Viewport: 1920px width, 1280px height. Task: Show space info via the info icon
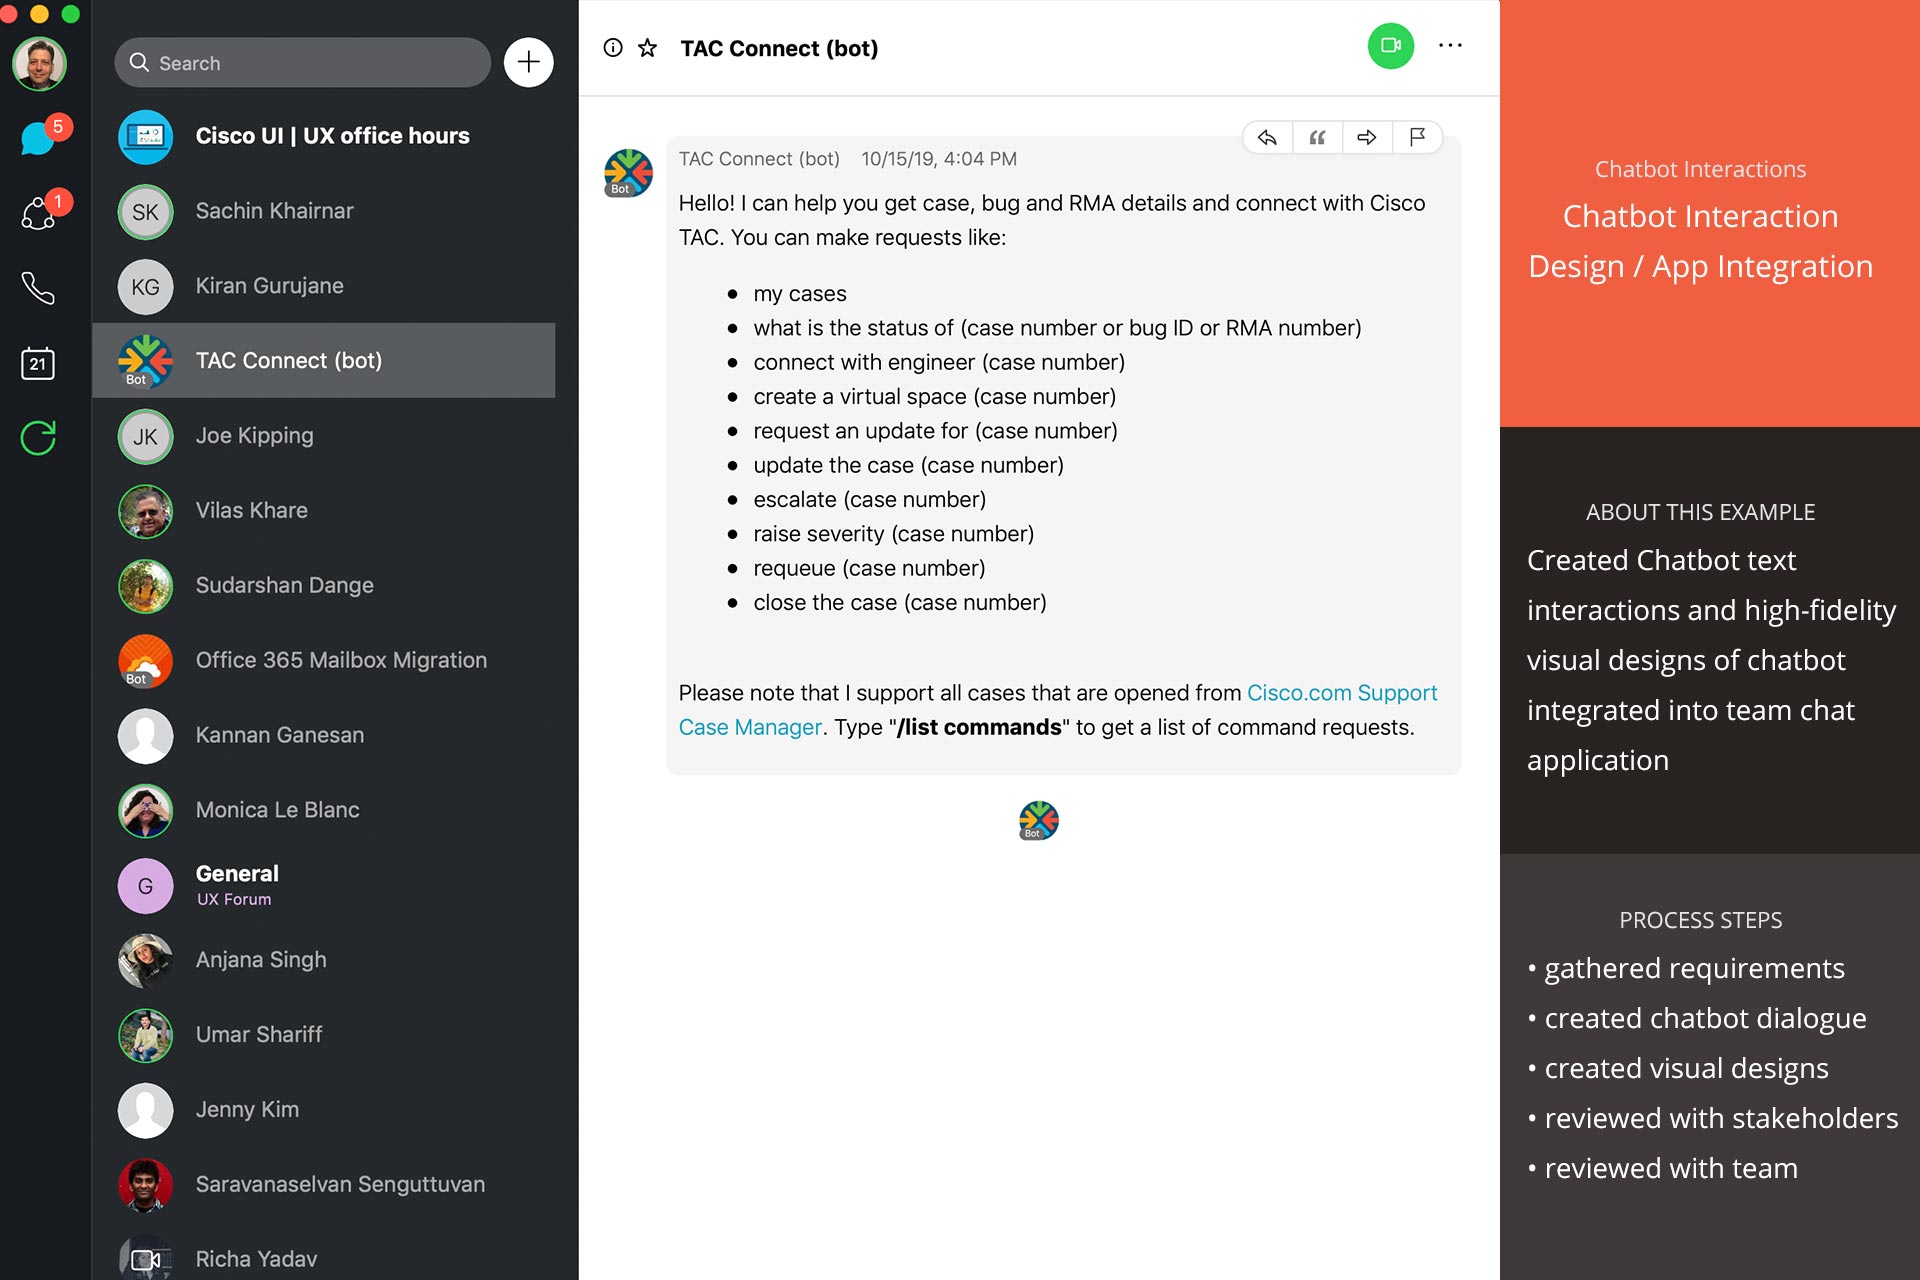613,48
